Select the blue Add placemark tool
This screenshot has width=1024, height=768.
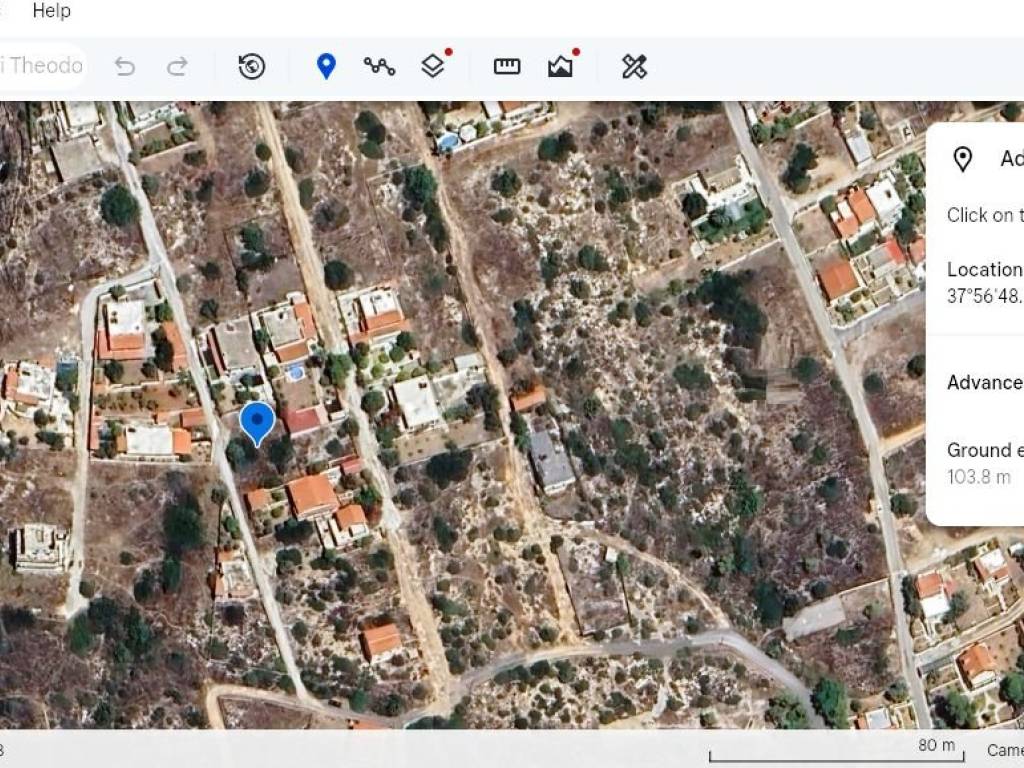[326, 66]
